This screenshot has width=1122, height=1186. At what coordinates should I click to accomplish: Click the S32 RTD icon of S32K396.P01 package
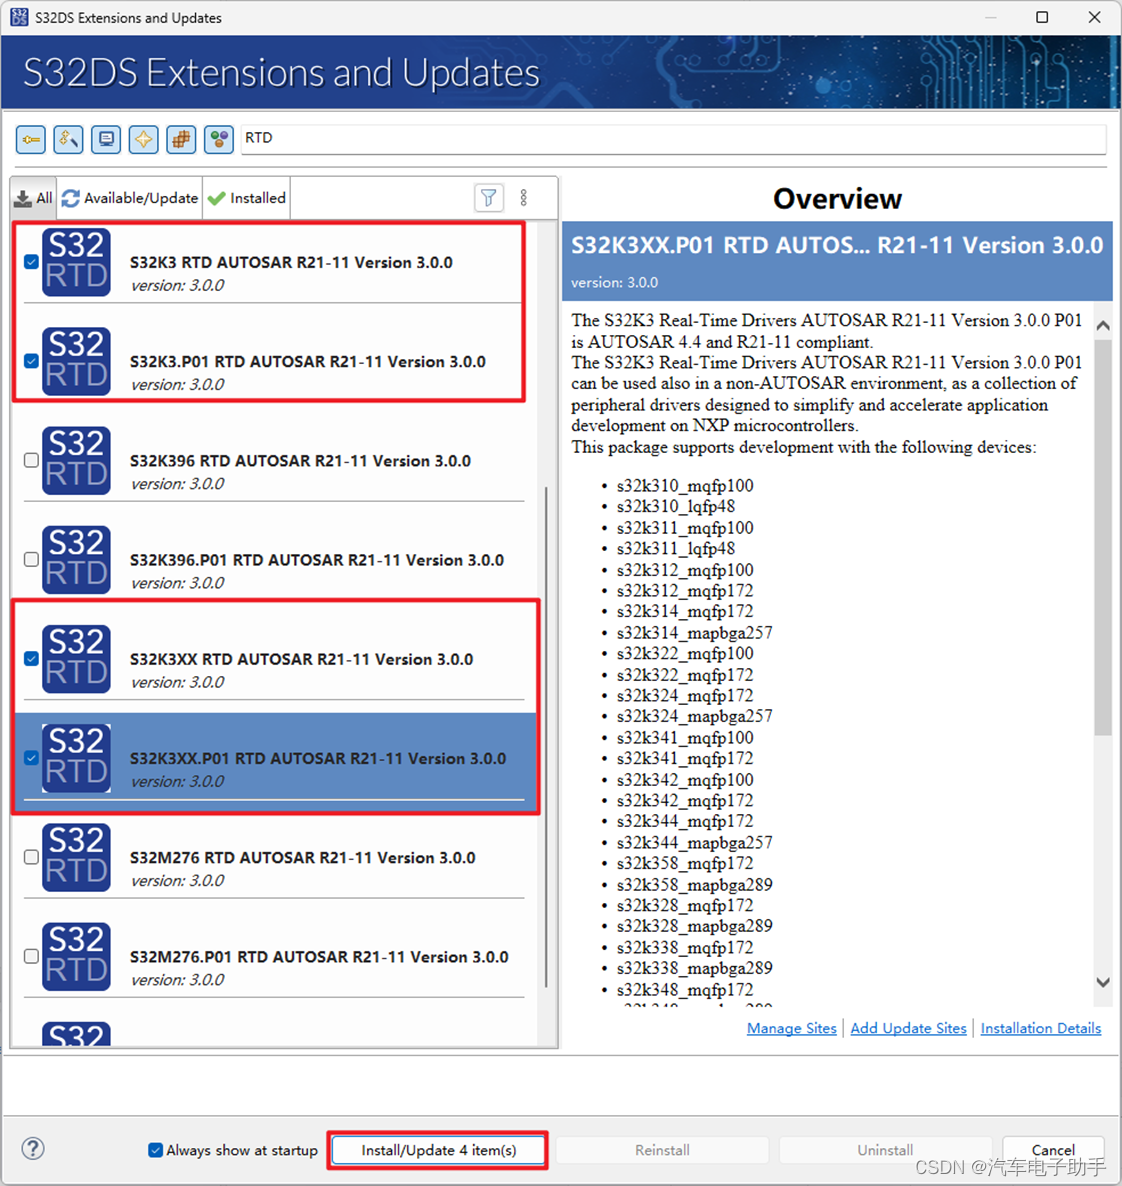point(76,559)
